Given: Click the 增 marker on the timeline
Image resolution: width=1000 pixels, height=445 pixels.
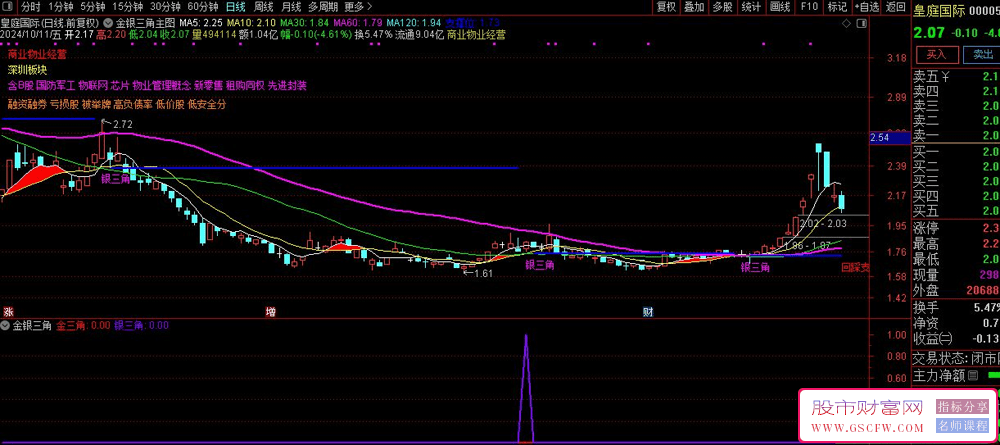Looking at the screenshot, I should (271, 312).
